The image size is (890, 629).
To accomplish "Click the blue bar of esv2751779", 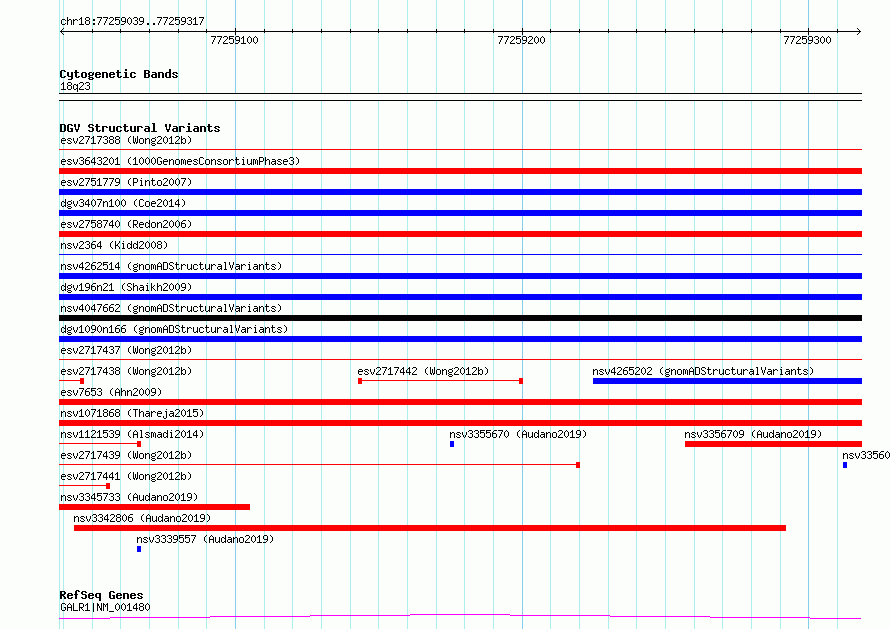I will pos(460,192).
